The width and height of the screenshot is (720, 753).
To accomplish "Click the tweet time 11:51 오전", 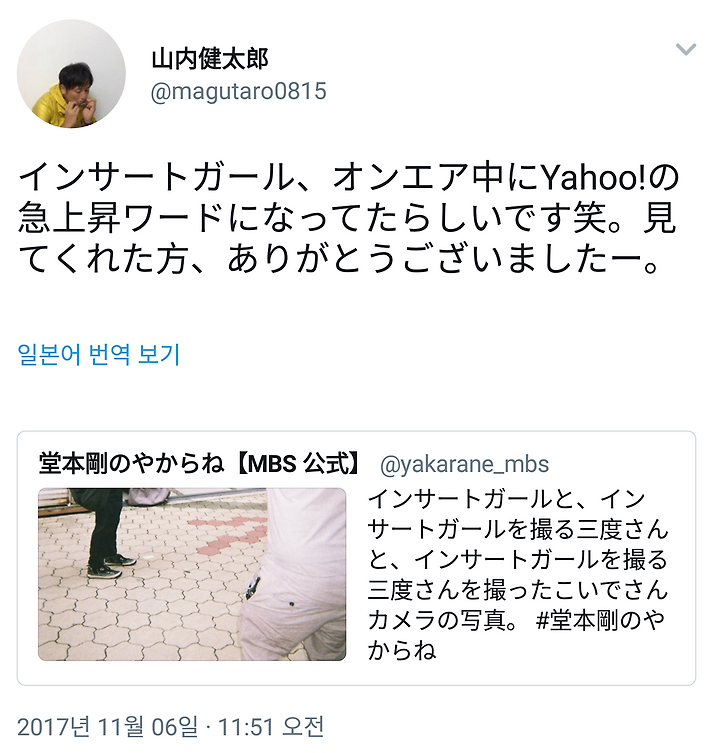I will [271, 727].
